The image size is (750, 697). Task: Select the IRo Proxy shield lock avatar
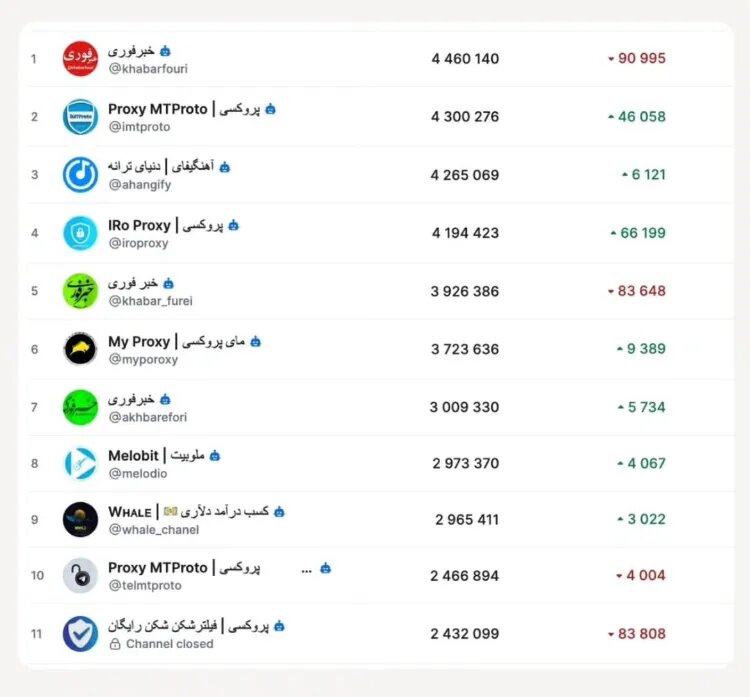[80, 233]
